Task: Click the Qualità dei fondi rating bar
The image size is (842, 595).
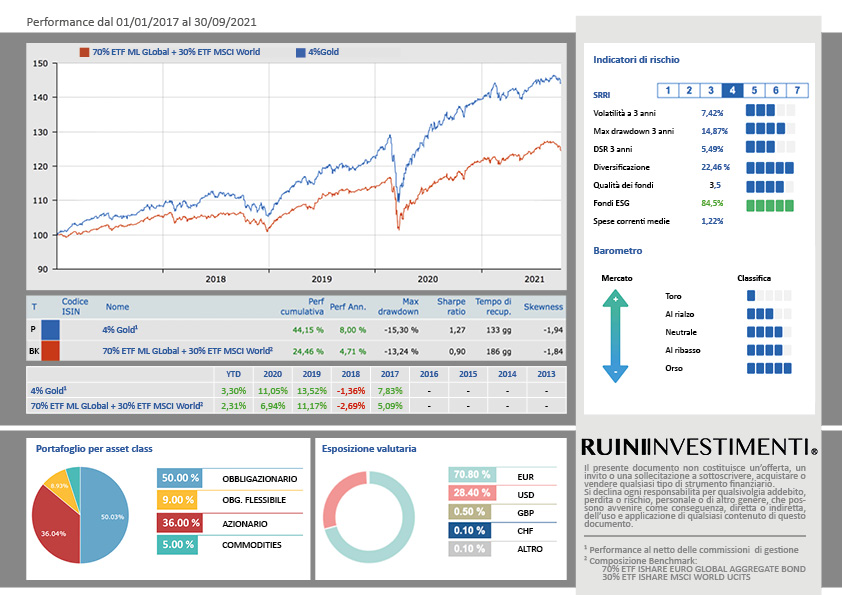Action: (x=770, y=187)
